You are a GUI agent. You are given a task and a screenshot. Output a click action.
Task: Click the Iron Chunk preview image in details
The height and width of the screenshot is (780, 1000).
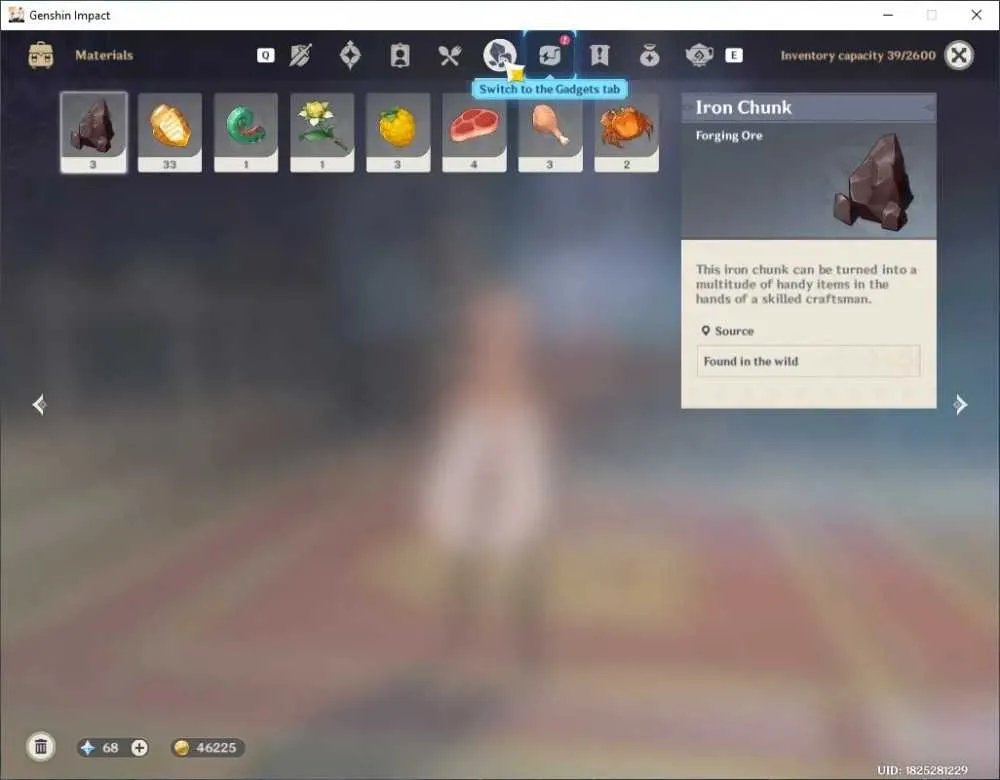pyautogui.click(x=874, y=183)
